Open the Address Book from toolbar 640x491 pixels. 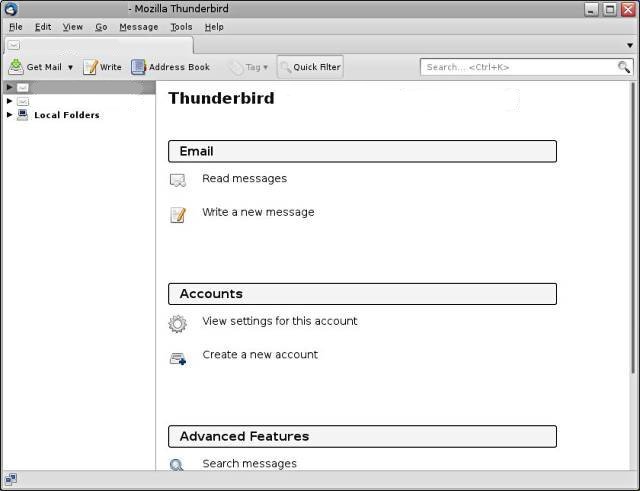tap(170, 67)
